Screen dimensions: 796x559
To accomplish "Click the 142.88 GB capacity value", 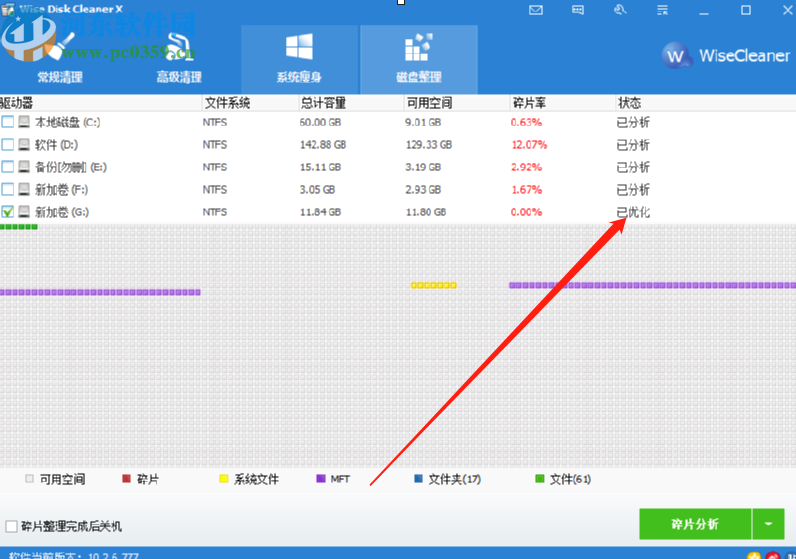I will pyautogui.click(x=323, y=145).
